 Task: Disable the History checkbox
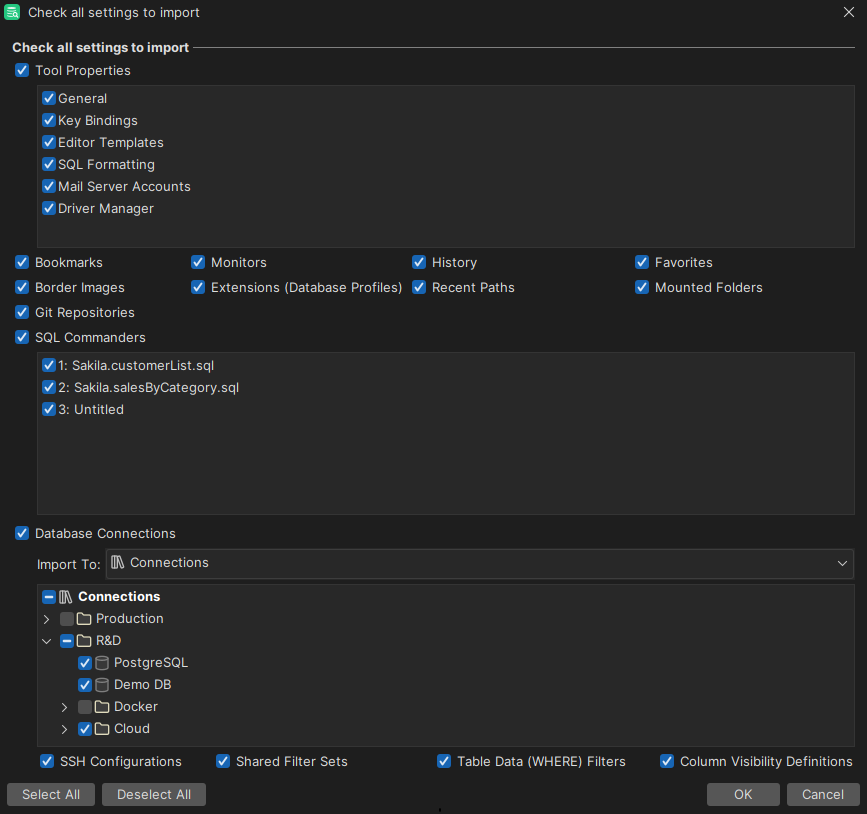point(419,262)
